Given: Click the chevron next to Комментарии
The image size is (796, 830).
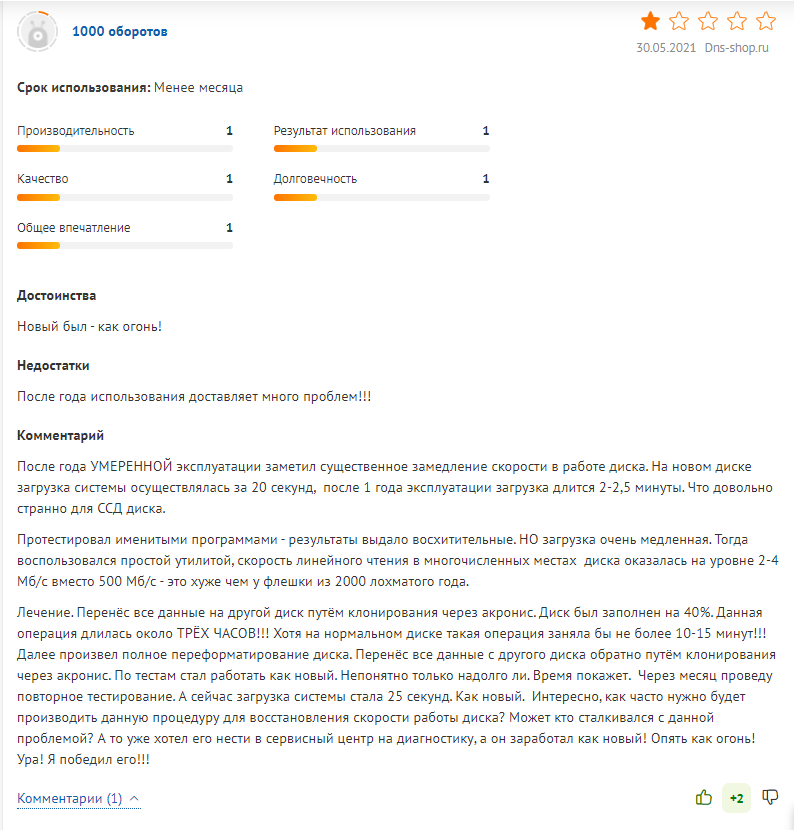Looking at the screenshot, I should [x=135, y=799].
